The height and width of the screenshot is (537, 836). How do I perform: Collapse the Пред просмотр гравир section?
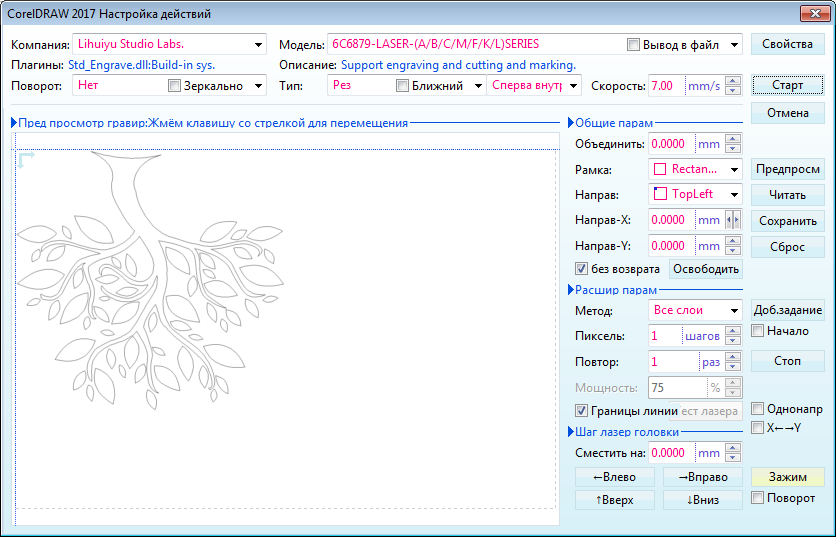[x=14, y=123]
